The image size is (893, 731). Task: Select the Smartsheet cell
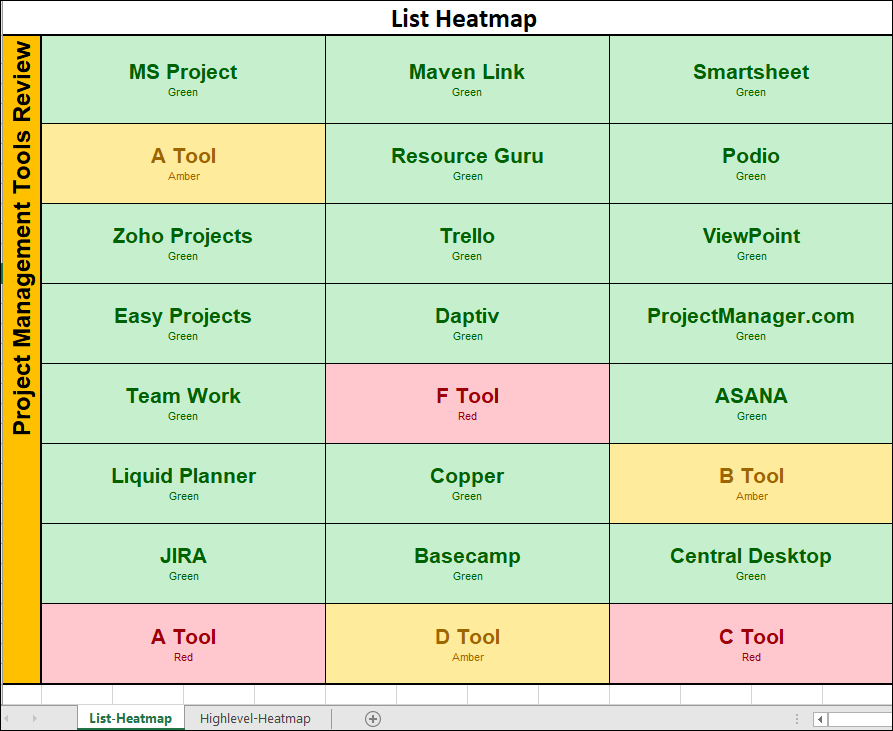tap(751, 79)
